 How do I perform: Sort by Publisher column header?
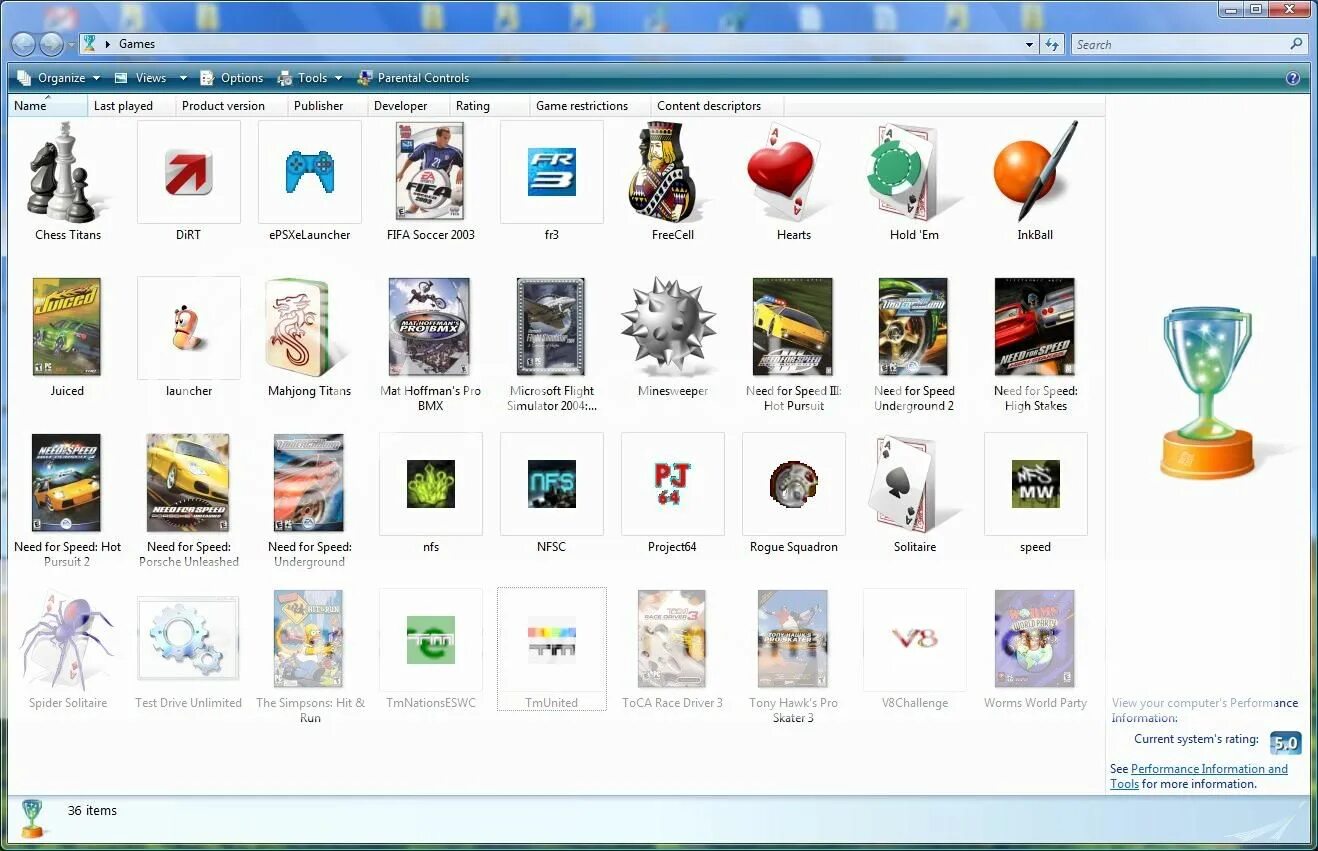[x=328, y=106]
